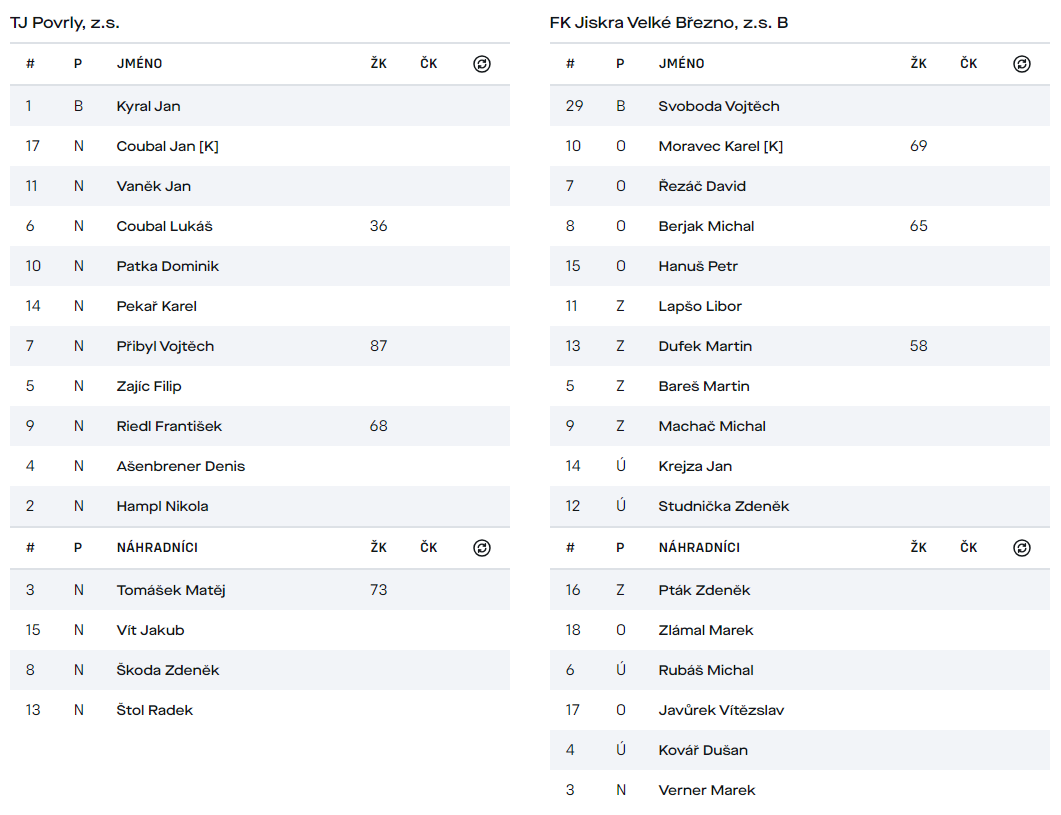
Task: Click substitution icon in Jiskra náhradníci header
Action: (x=1022, y=548)
